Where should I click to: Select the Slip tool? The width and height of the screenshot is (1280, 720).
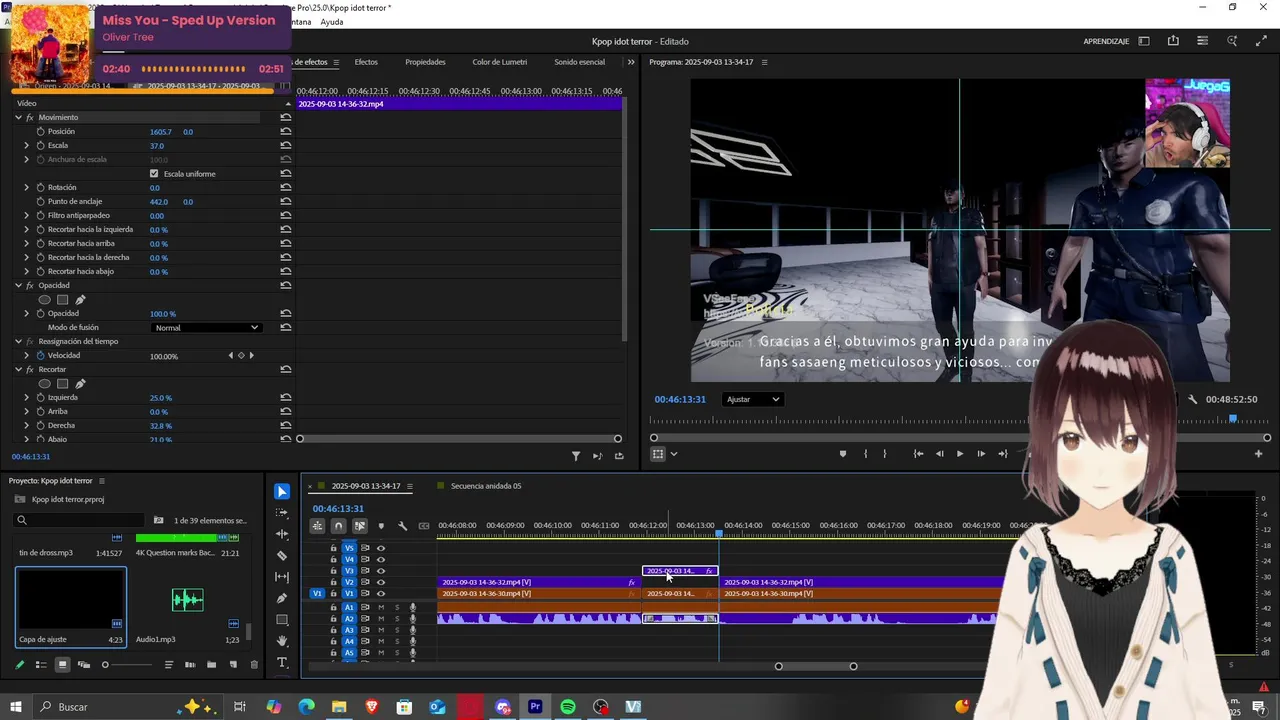(x=282, y=577)
